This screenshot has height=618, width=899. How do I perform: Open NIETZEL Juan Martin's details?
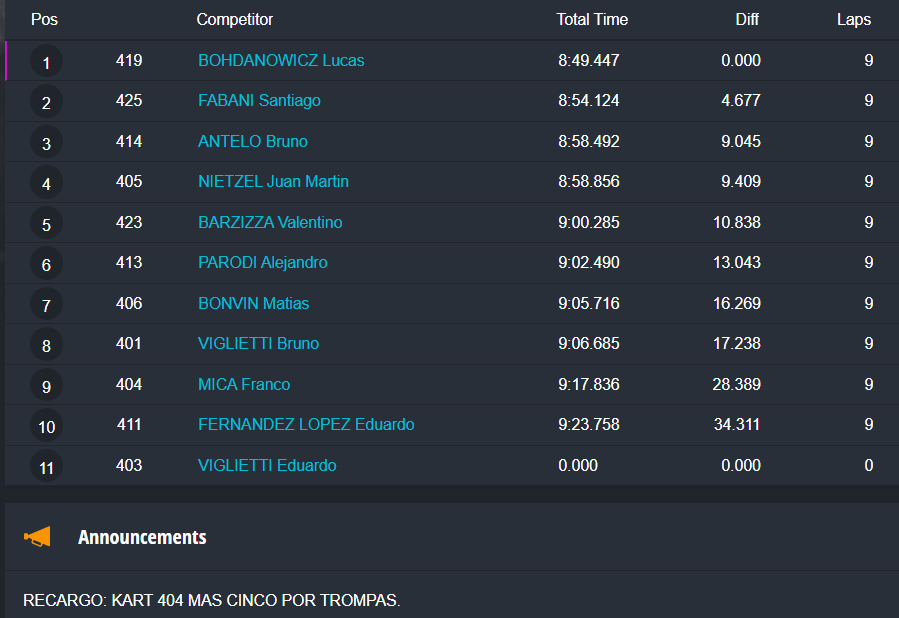tap(273, 181)
